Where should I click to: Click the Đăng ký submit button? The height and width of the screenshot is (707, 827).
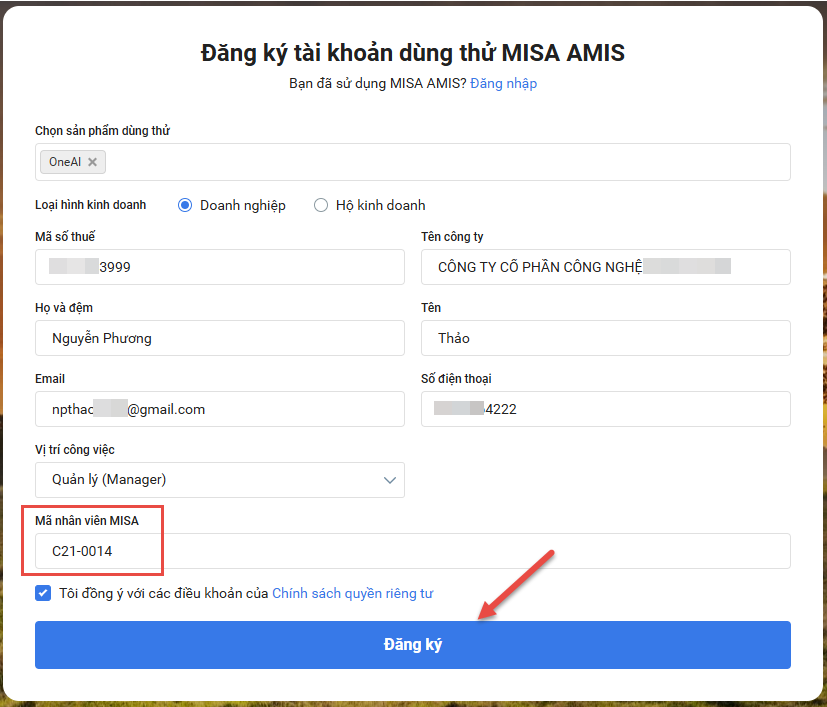[412, 645]
